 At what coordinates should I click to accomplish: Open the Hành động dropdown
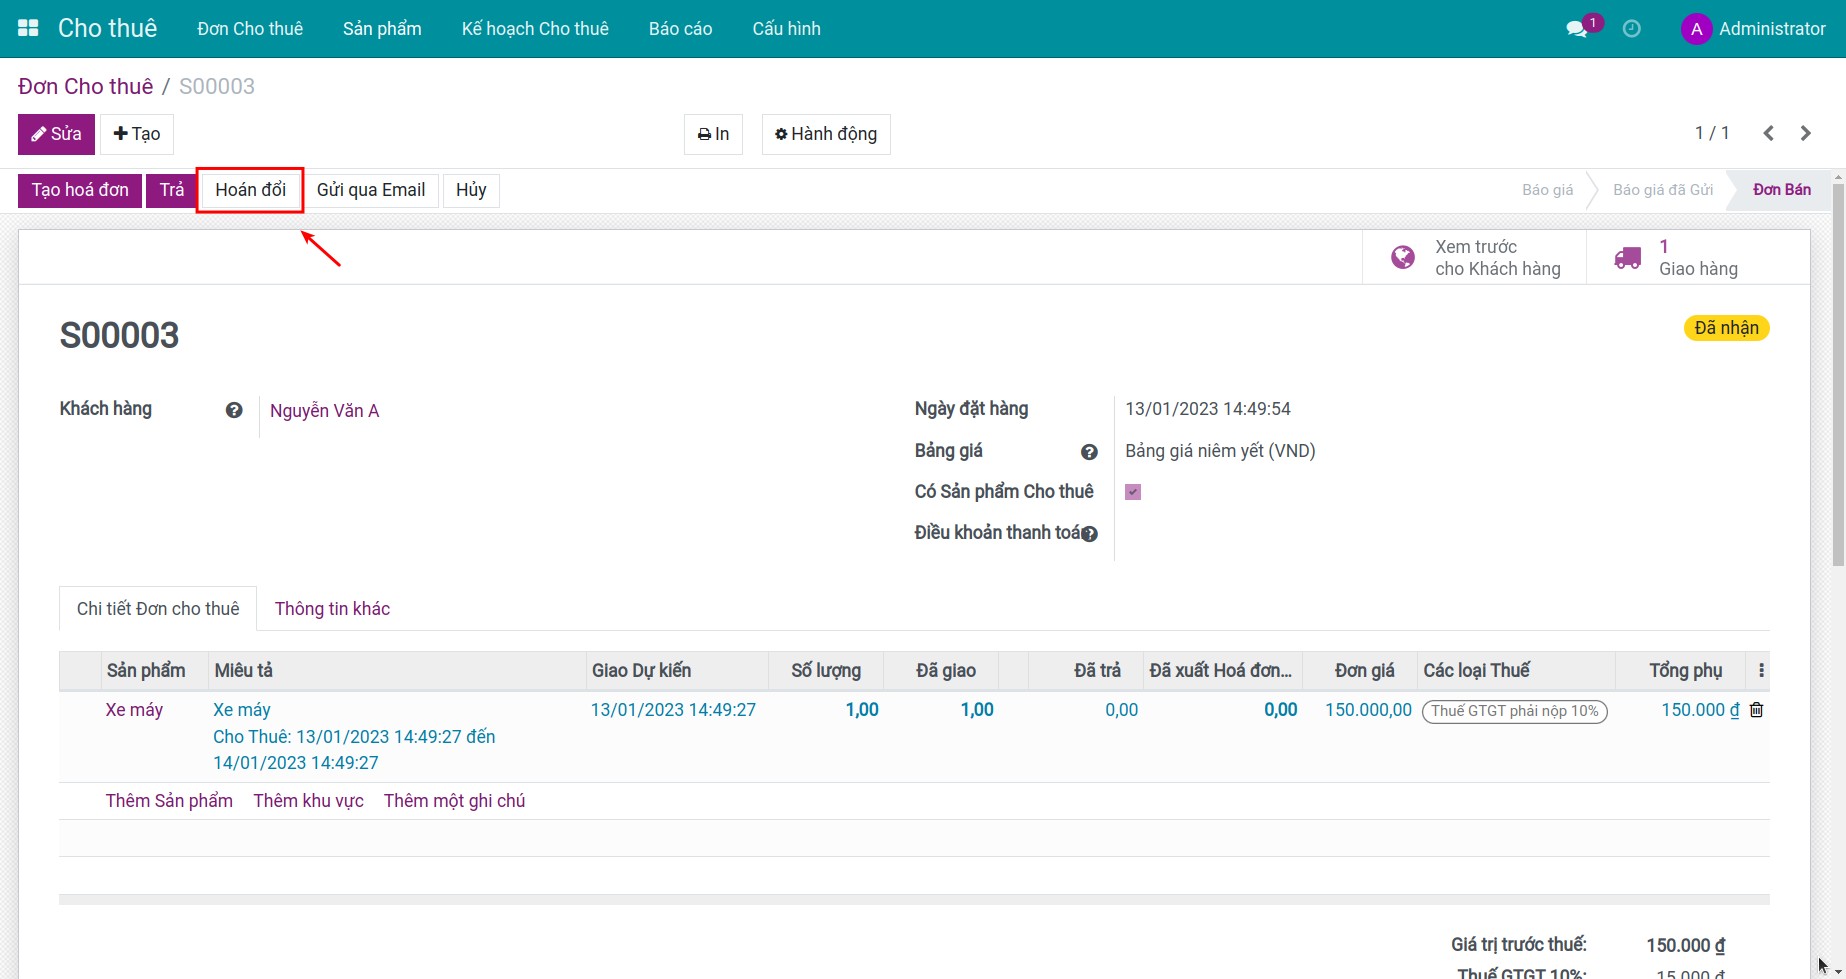pyautogui.click(x=826, y=134)
